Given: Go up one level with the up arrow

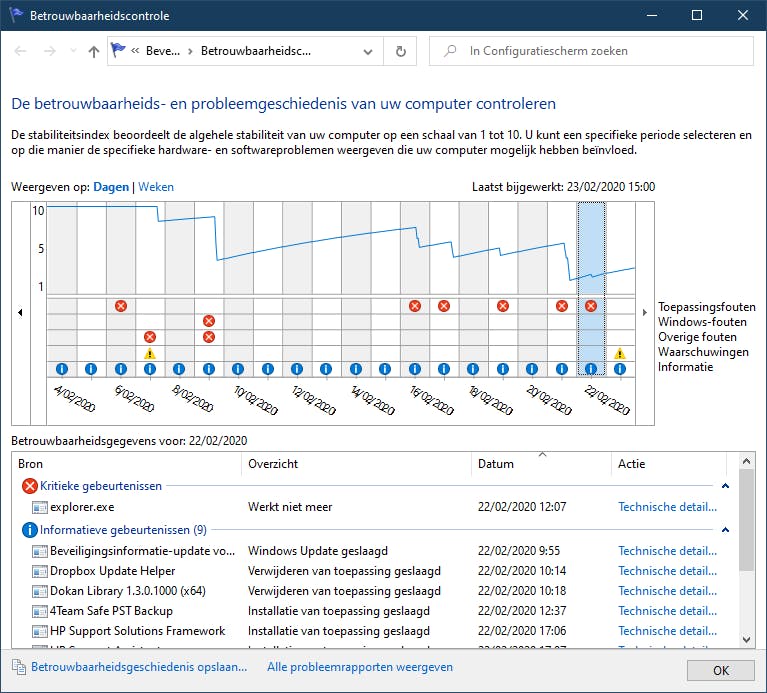Looking at the screenshot, I should (x=94, y=51).
